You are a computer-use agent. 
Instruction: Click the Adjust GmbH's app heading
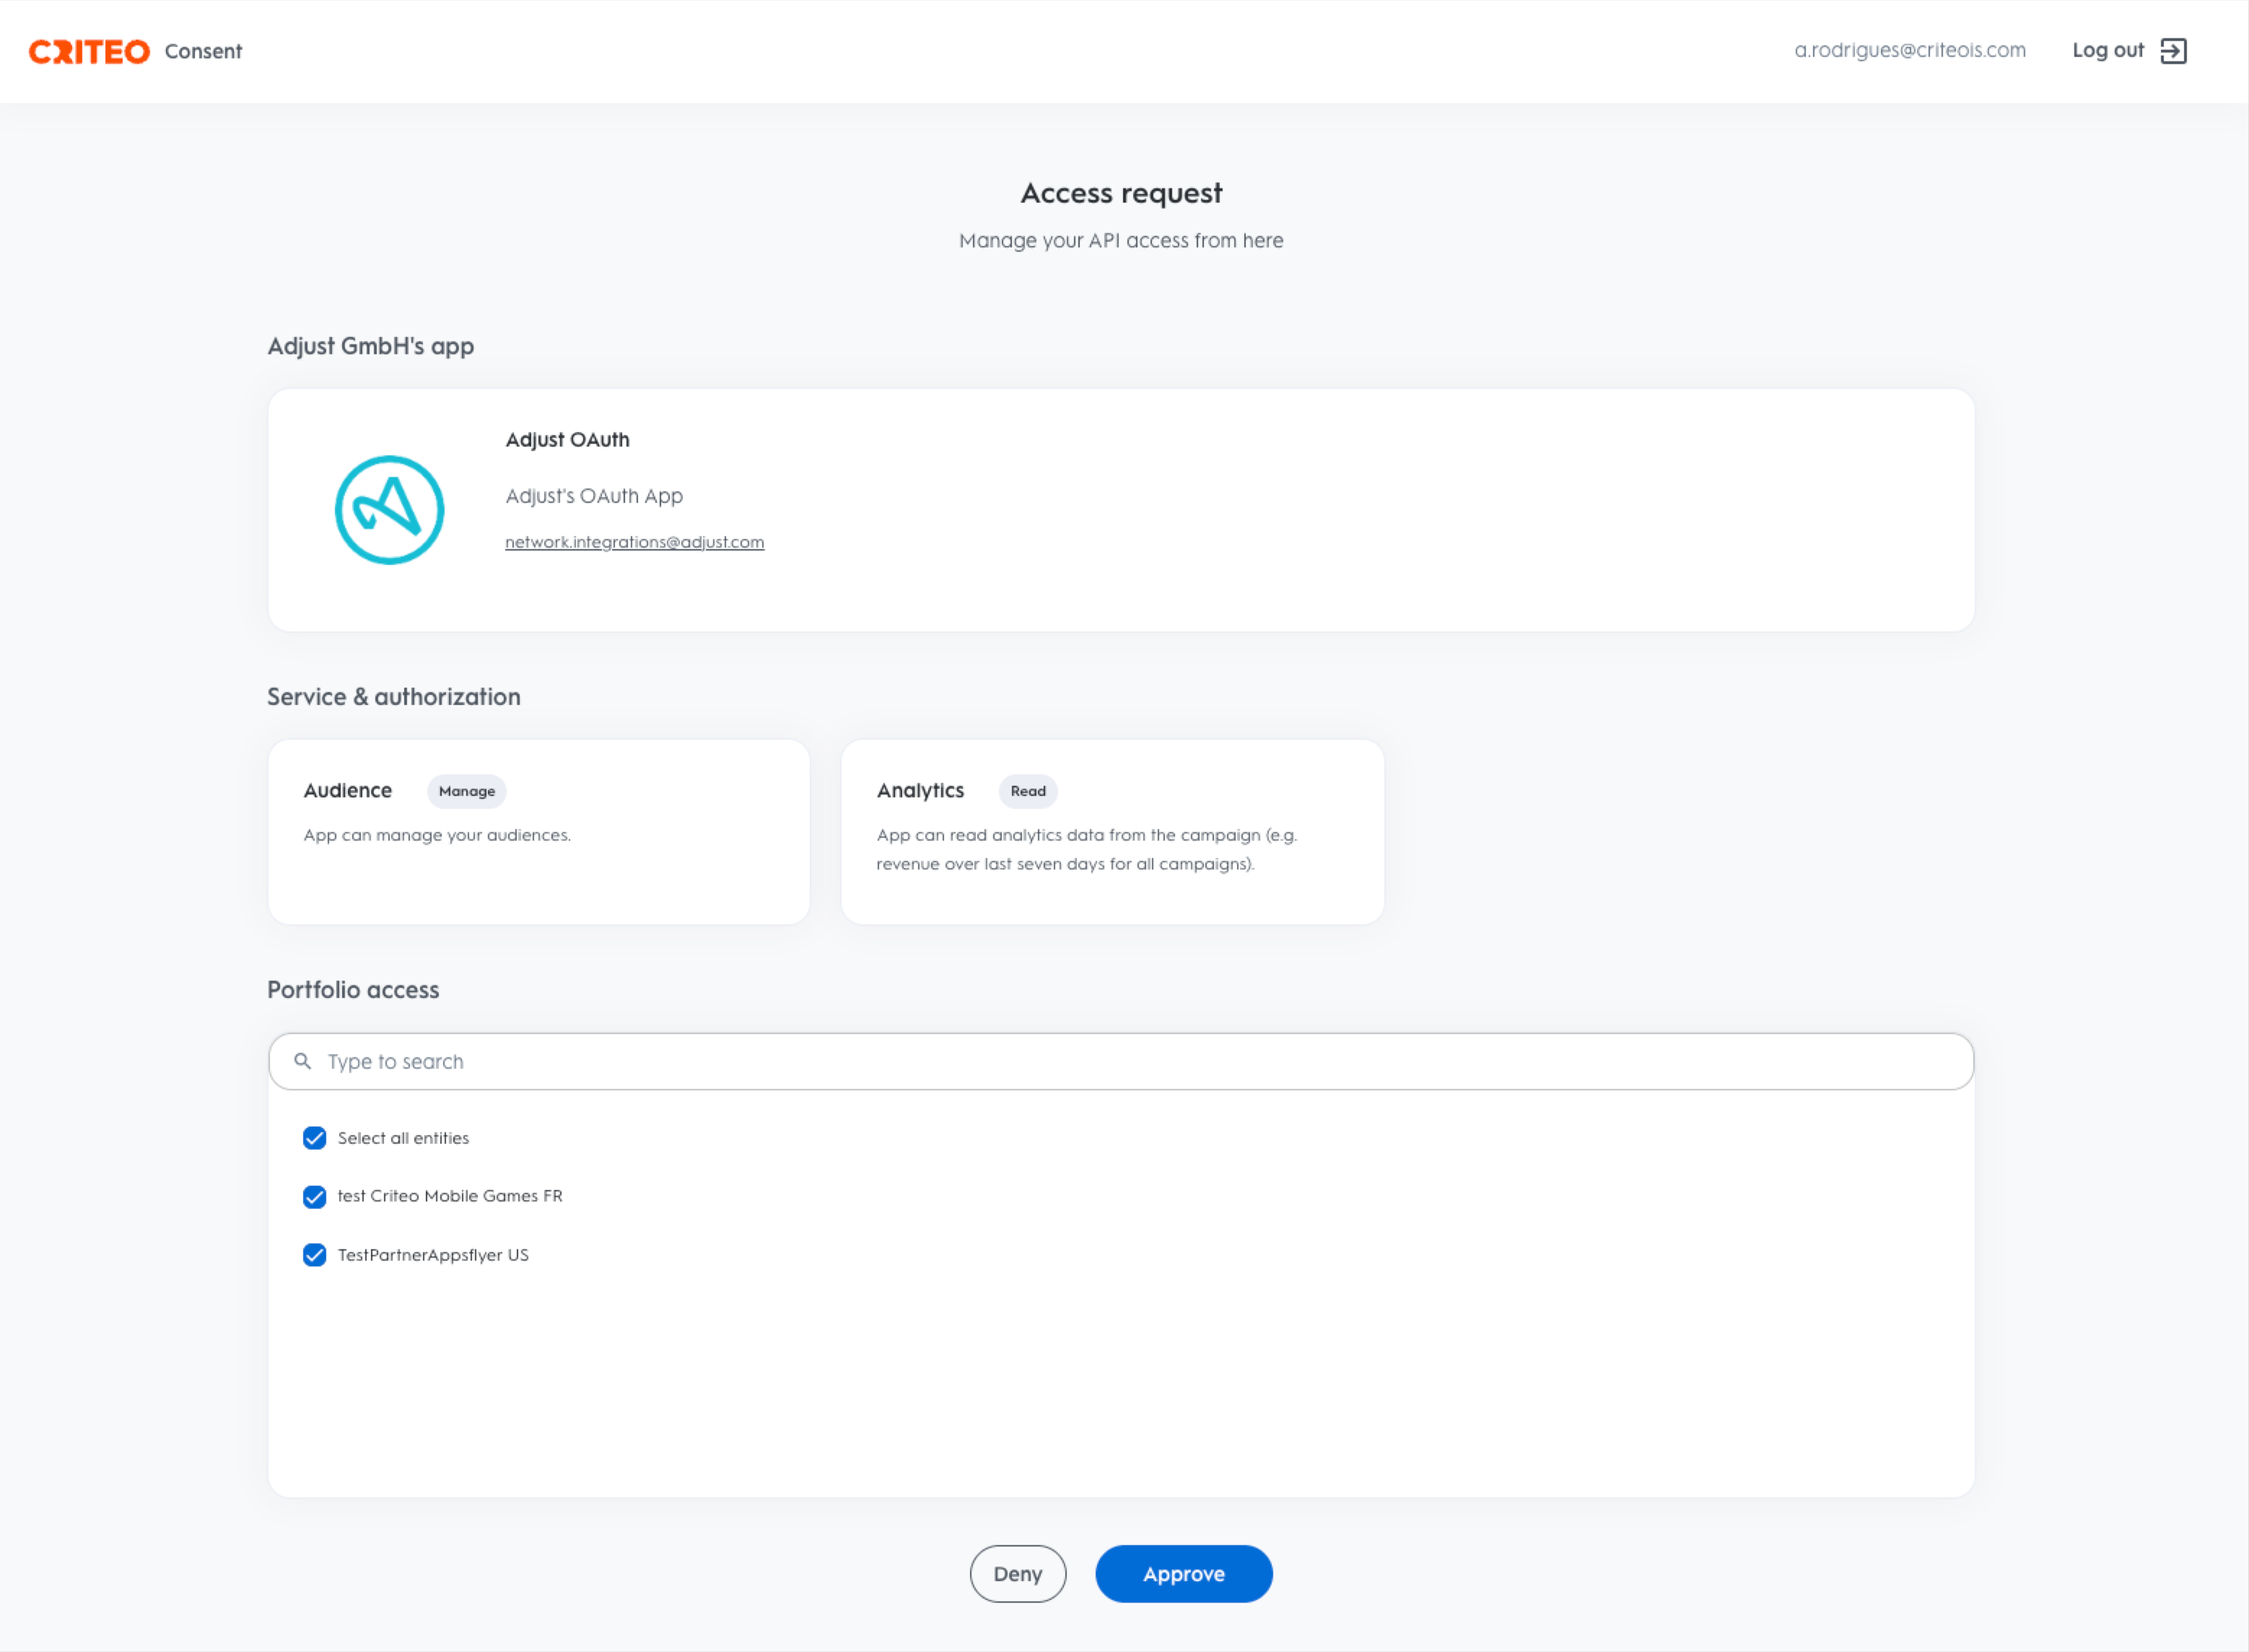tap(371, 346)
